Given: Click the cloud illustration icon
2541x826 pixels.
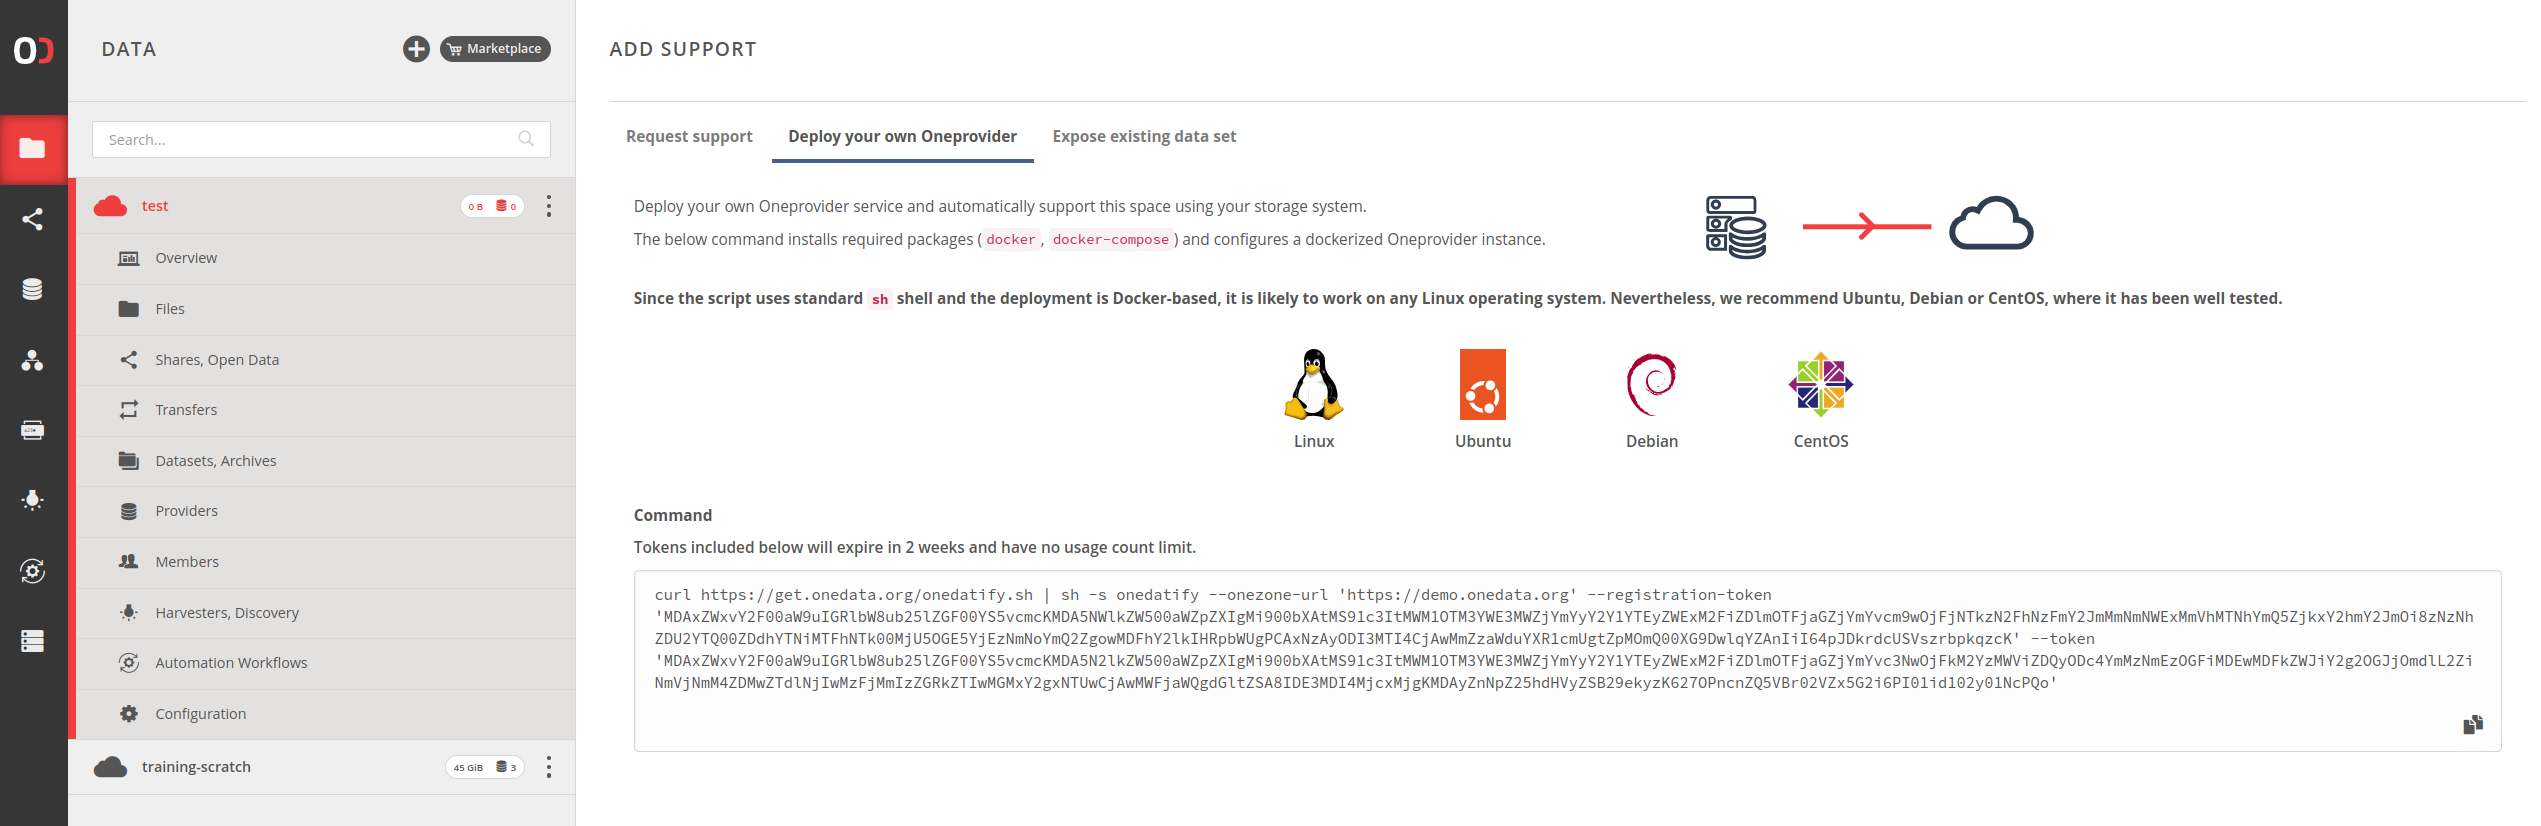Looking at the screenshot, I should click(x=1991, y=223).
